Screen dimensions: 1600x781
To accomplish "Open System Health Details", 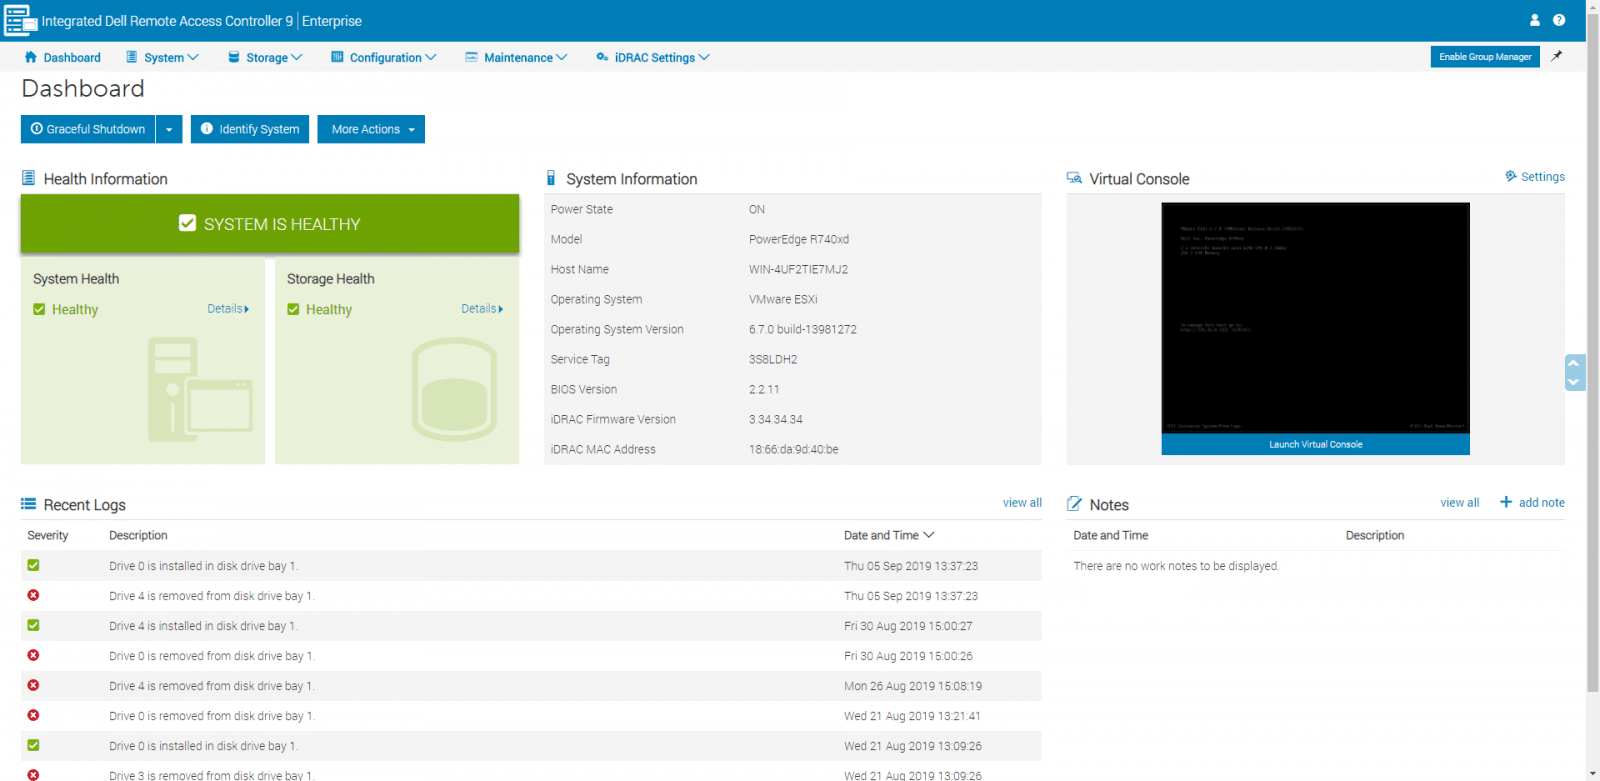I will point(228,309).
